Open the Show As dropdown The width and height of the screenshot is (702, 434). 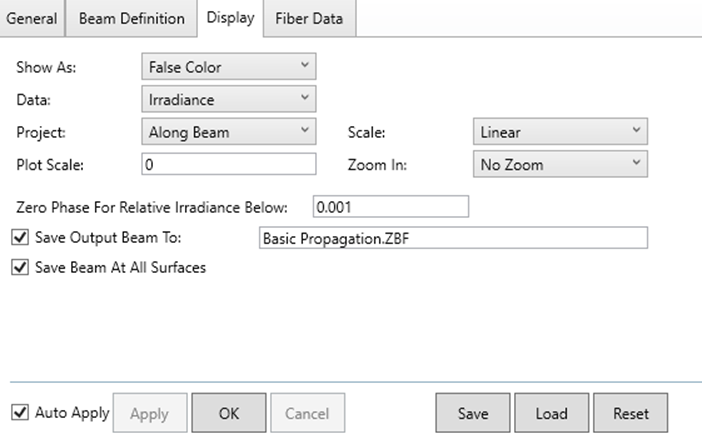pos(228,67)
